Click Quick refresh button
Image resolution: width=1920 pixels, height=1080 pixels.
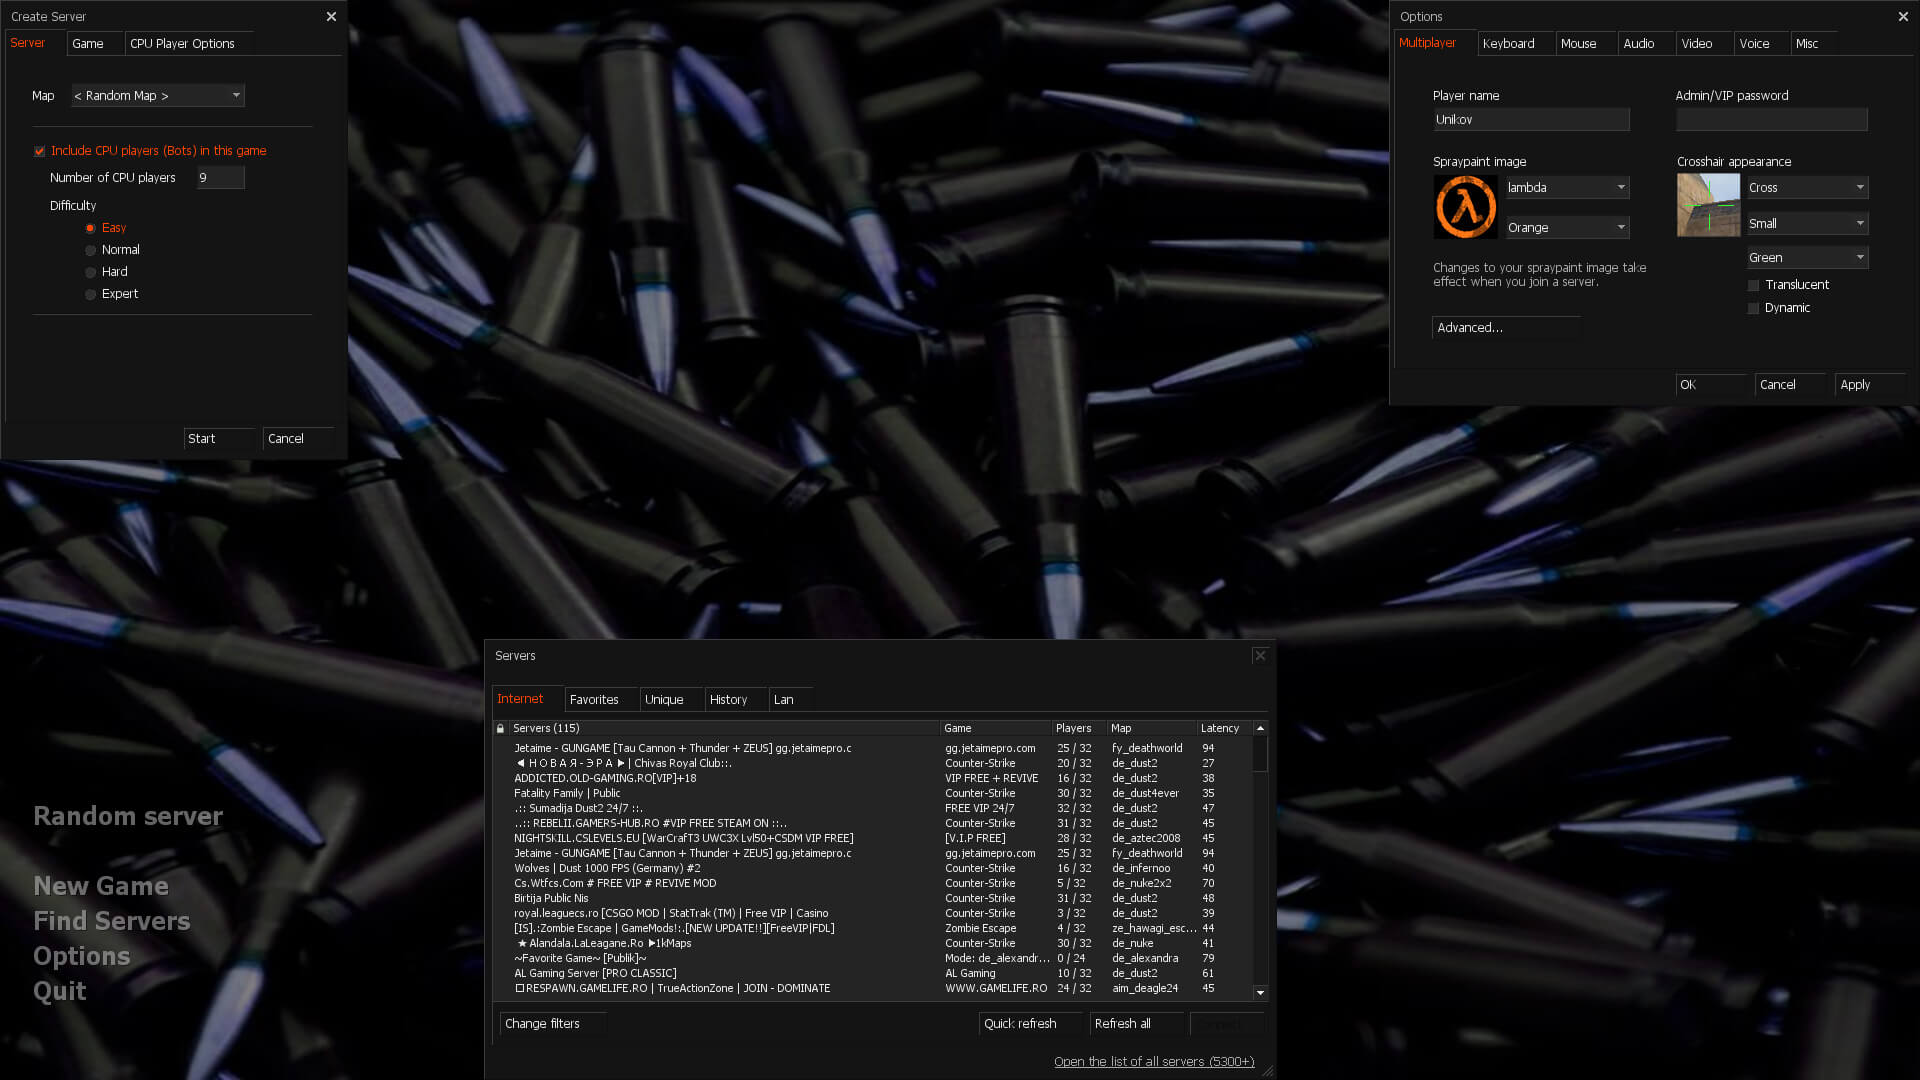point(1031,1023)
